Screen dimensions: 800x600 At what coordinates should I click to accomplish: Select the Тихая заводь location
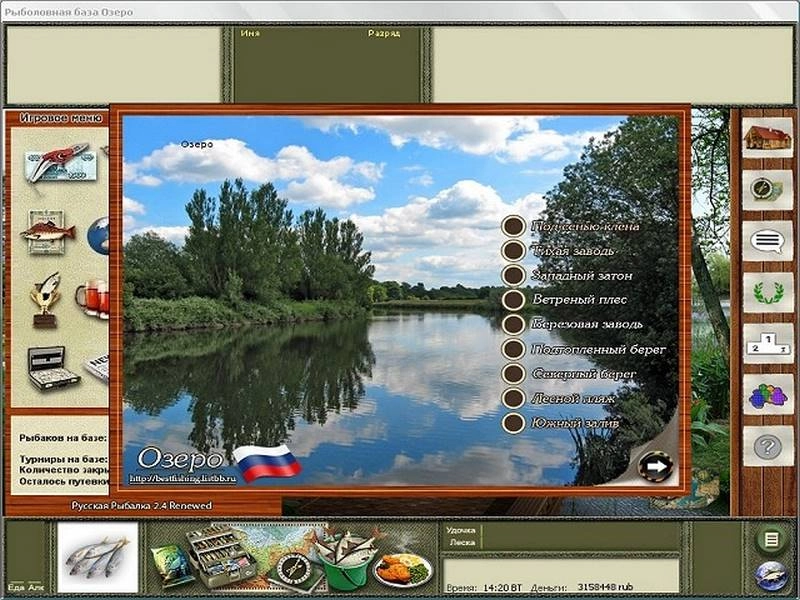click(513, 251)
